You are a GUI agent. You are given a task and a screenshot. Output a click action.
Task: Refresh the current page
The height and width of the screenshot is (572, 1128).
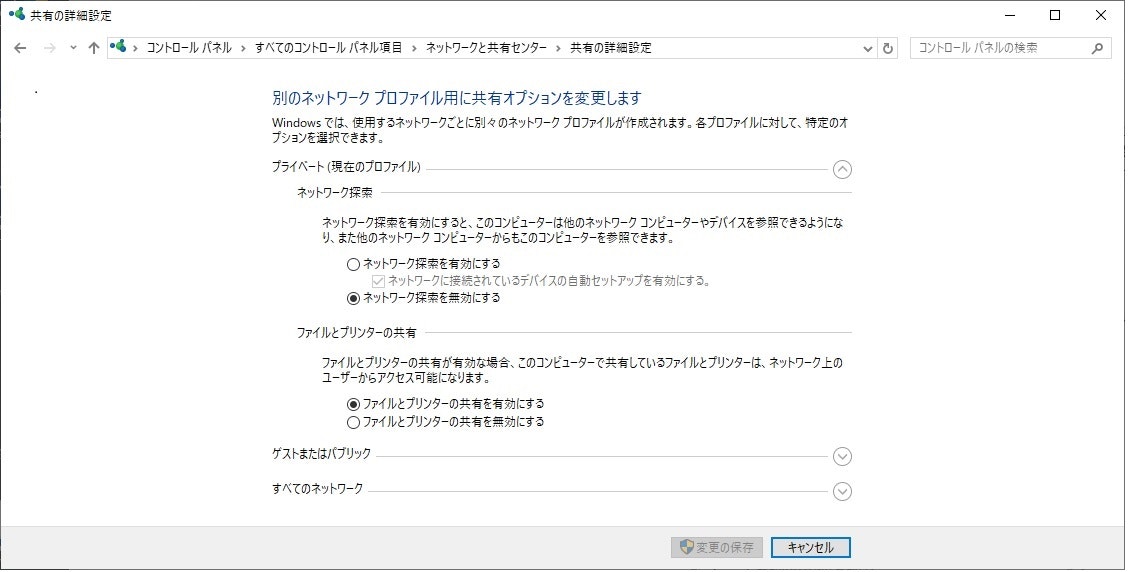point(888,48)
